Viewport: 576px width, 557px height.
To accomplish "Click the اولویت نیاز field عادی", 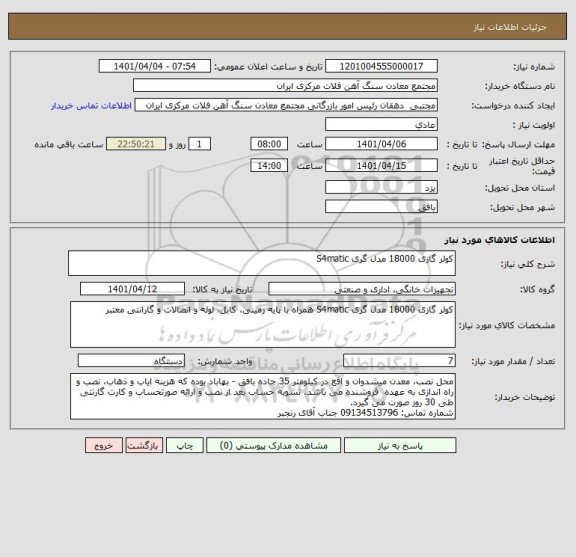I will point(381,125).
